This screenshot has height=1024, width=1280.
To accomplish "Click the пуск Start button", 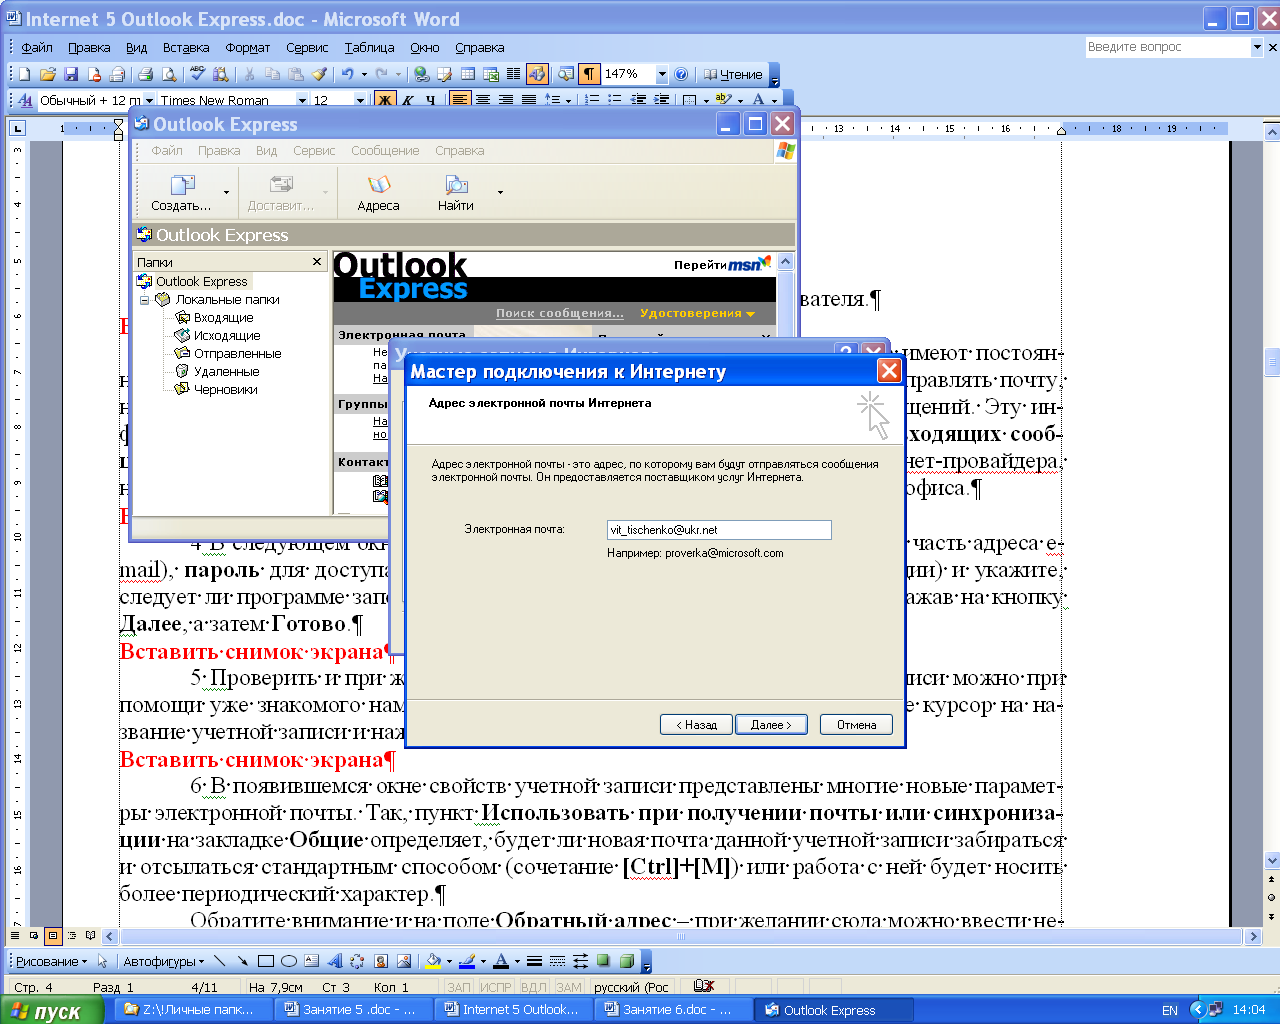I will coord(52,1010).
